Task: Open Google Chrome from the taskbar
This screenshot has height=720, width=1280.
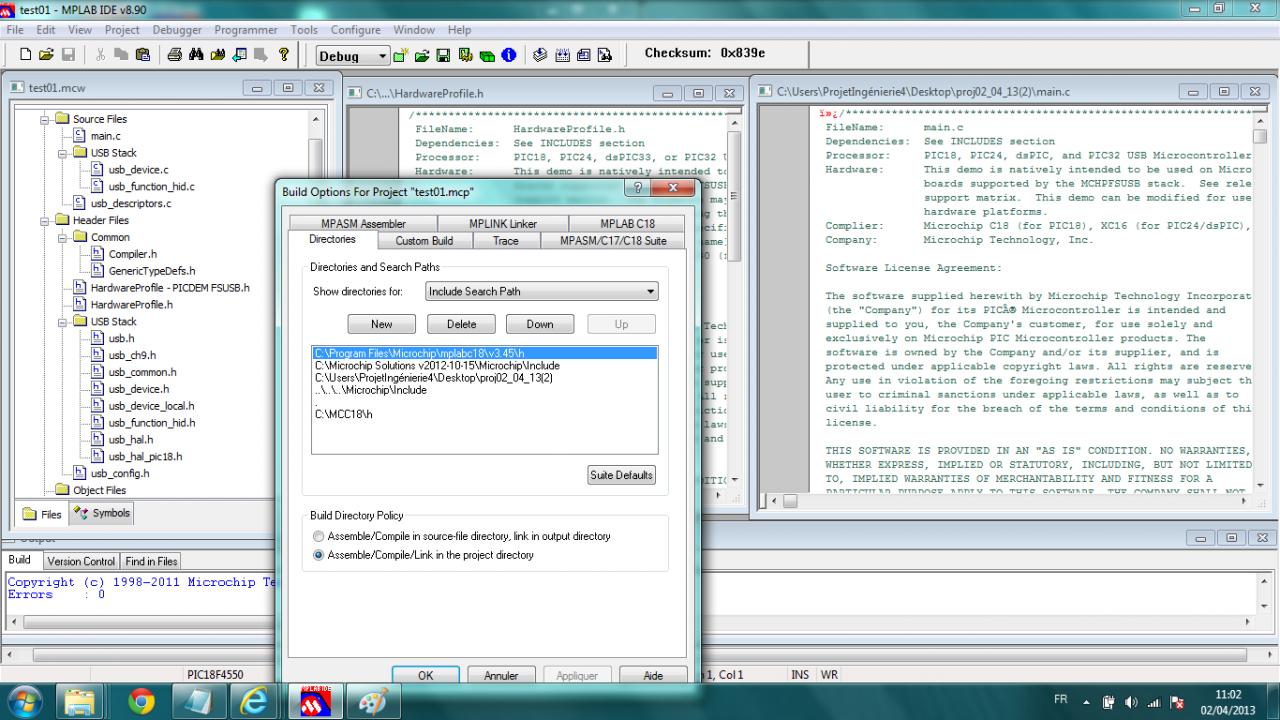Action: coord(141,701)
